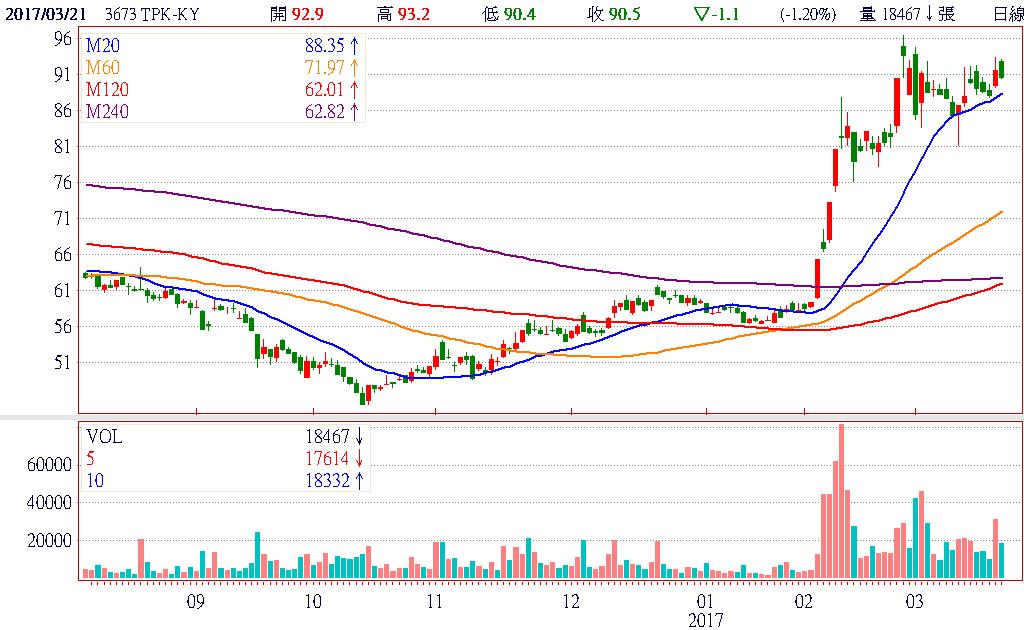Viewport: 1024px width, 630px height.
Task: Click the 2017 year label on time axis
Action: tap(705, 620)
